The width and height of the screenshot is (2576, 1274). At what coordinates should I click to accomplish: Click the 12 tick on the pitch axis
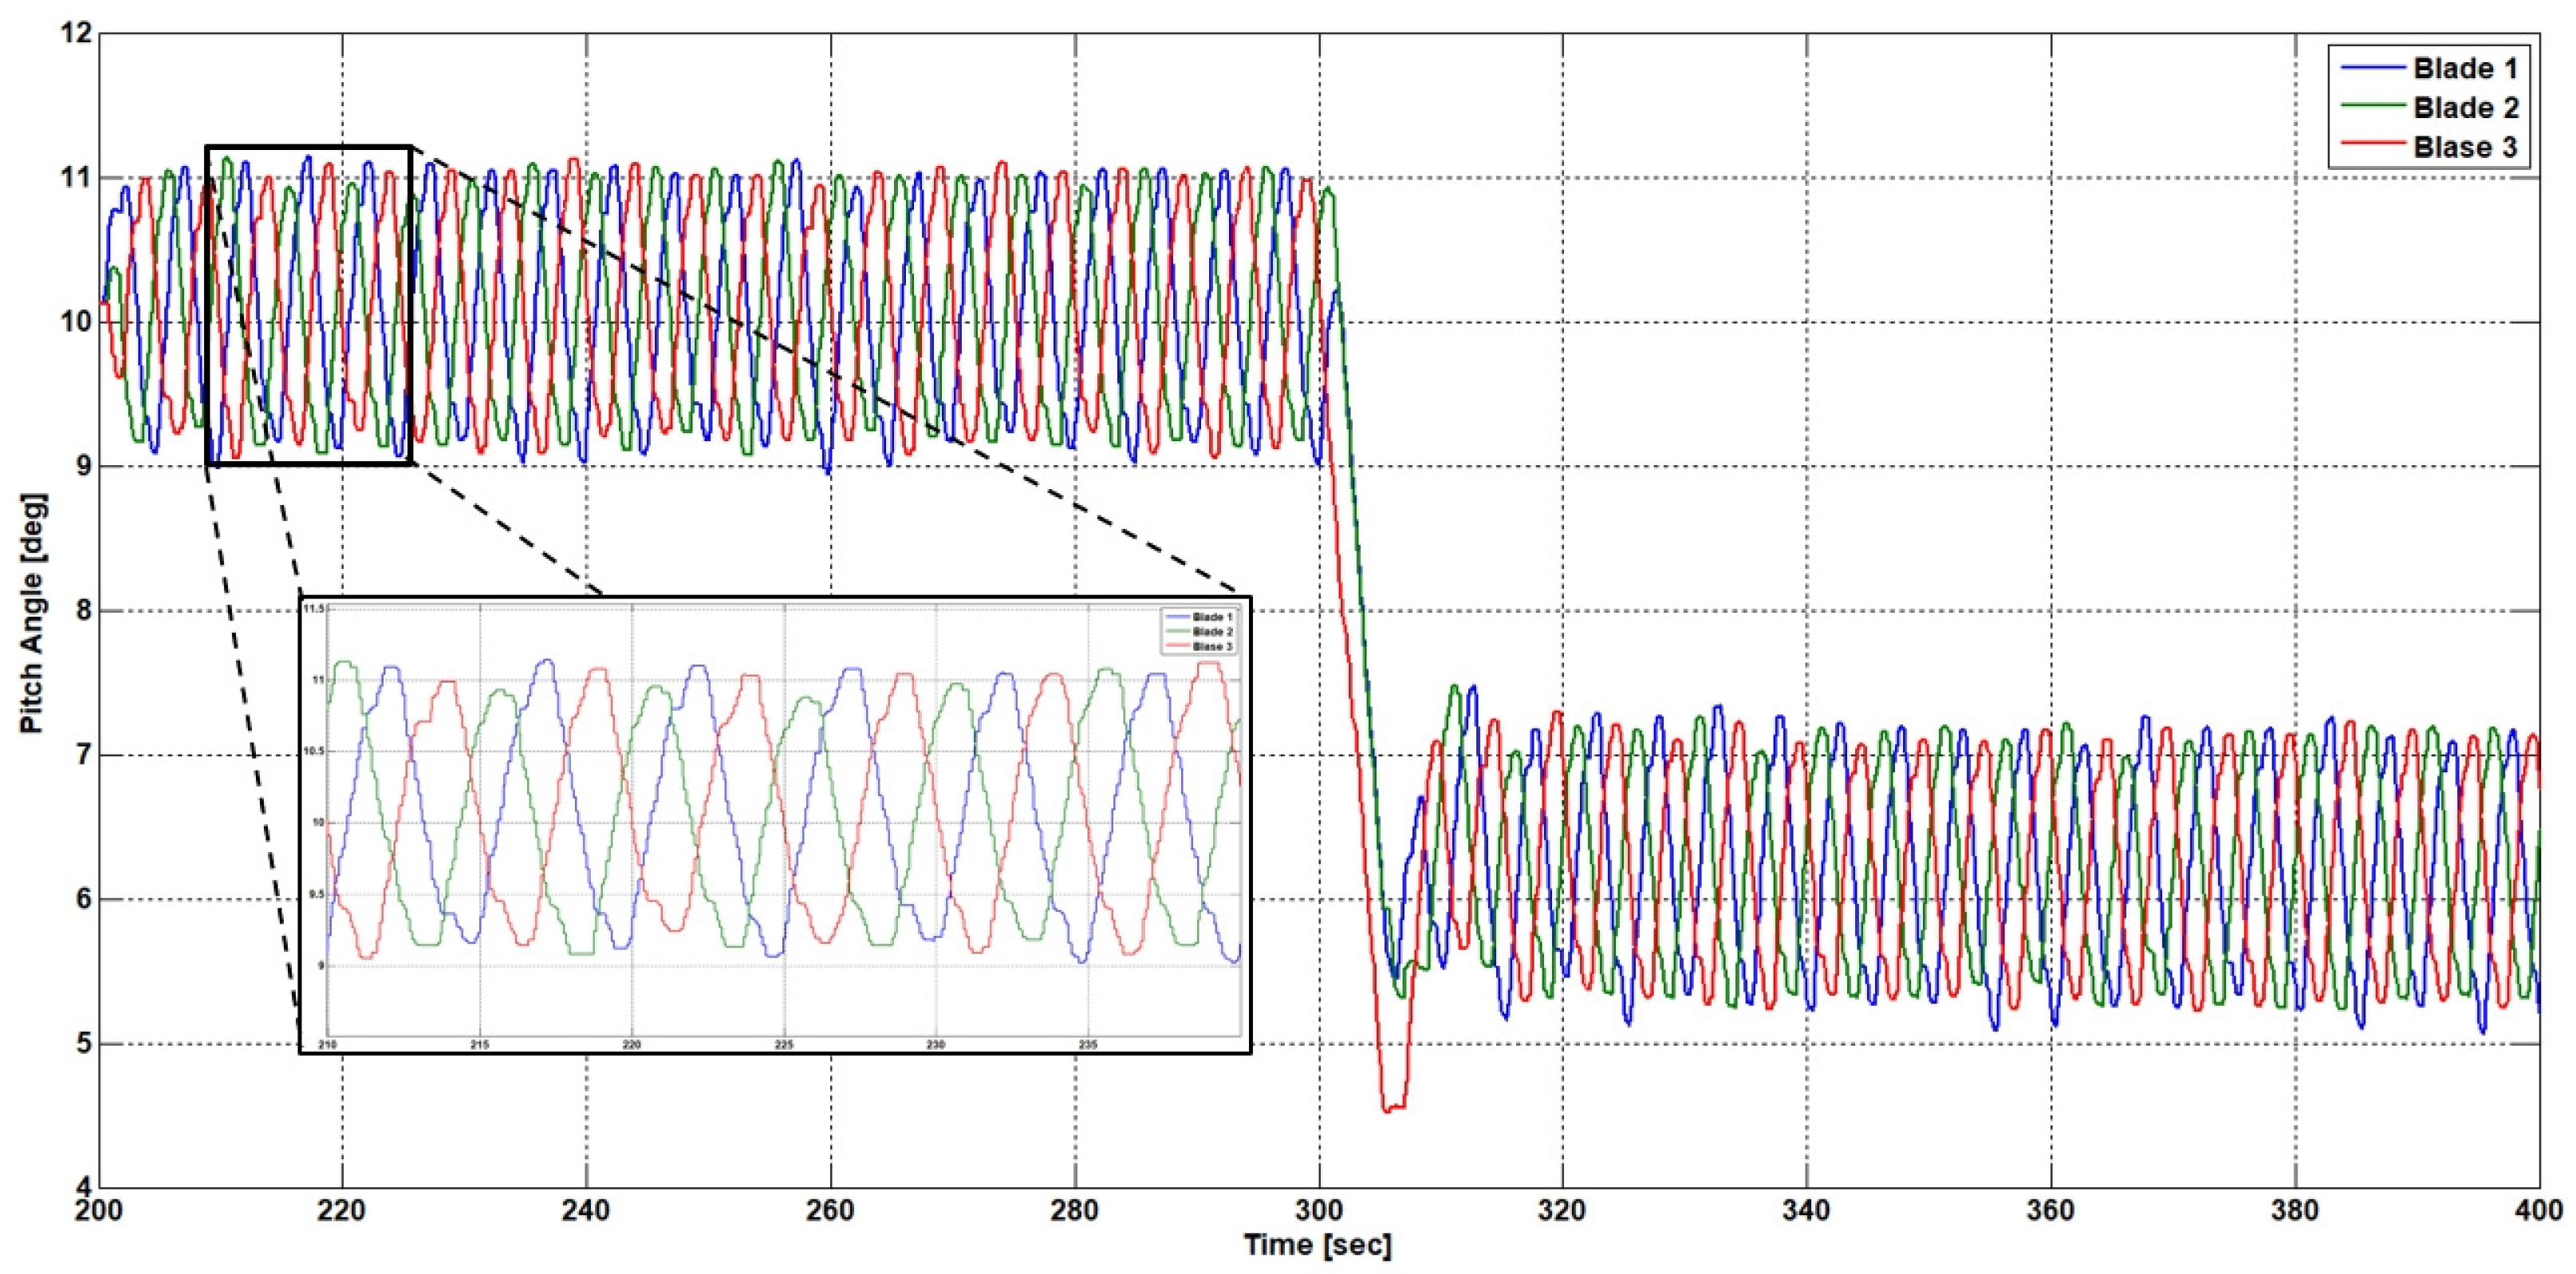pos(76,33)
